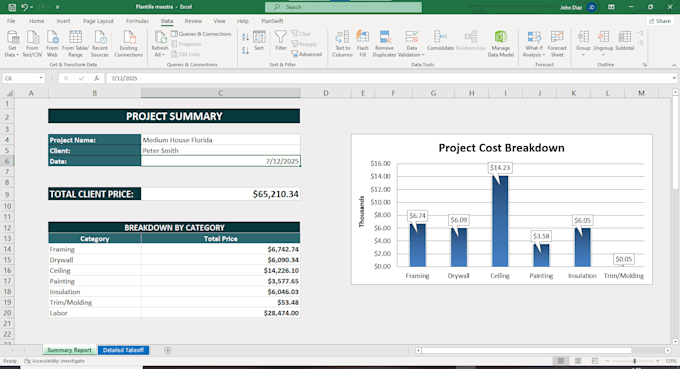Click the Group outline icon
Image resolution: width=680 pixels, height=369 pixels.
click(583, 37)
